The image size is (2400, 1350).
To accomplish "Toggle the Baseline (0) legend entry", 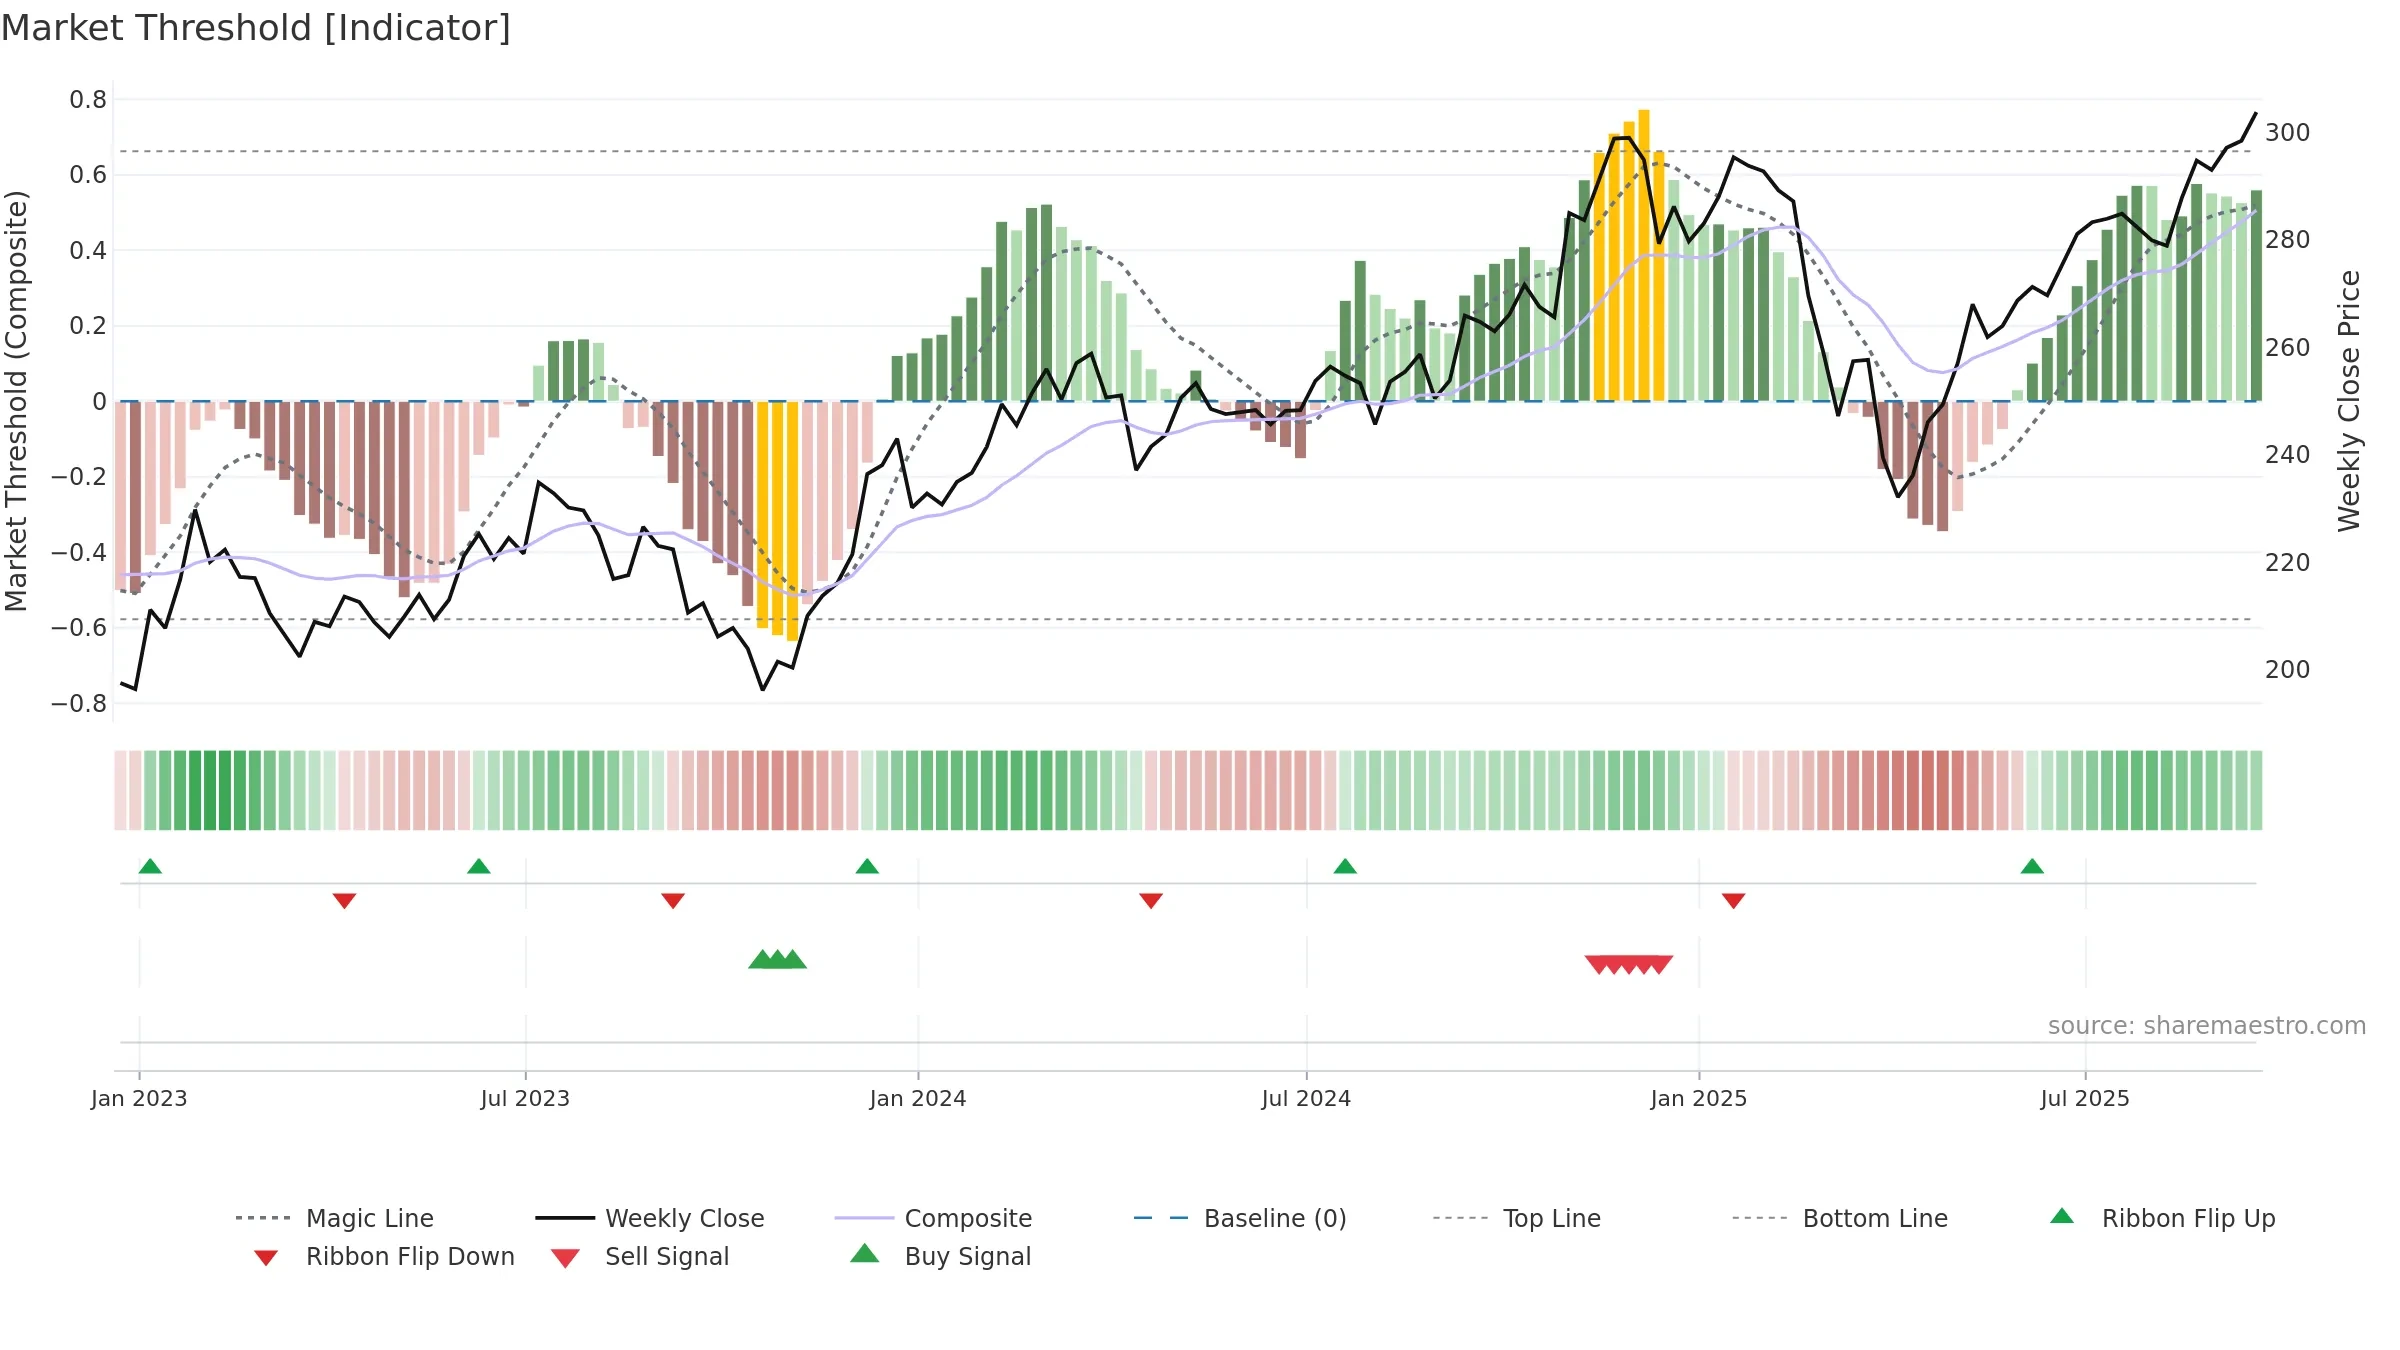I will (x=1240, y=1218).
